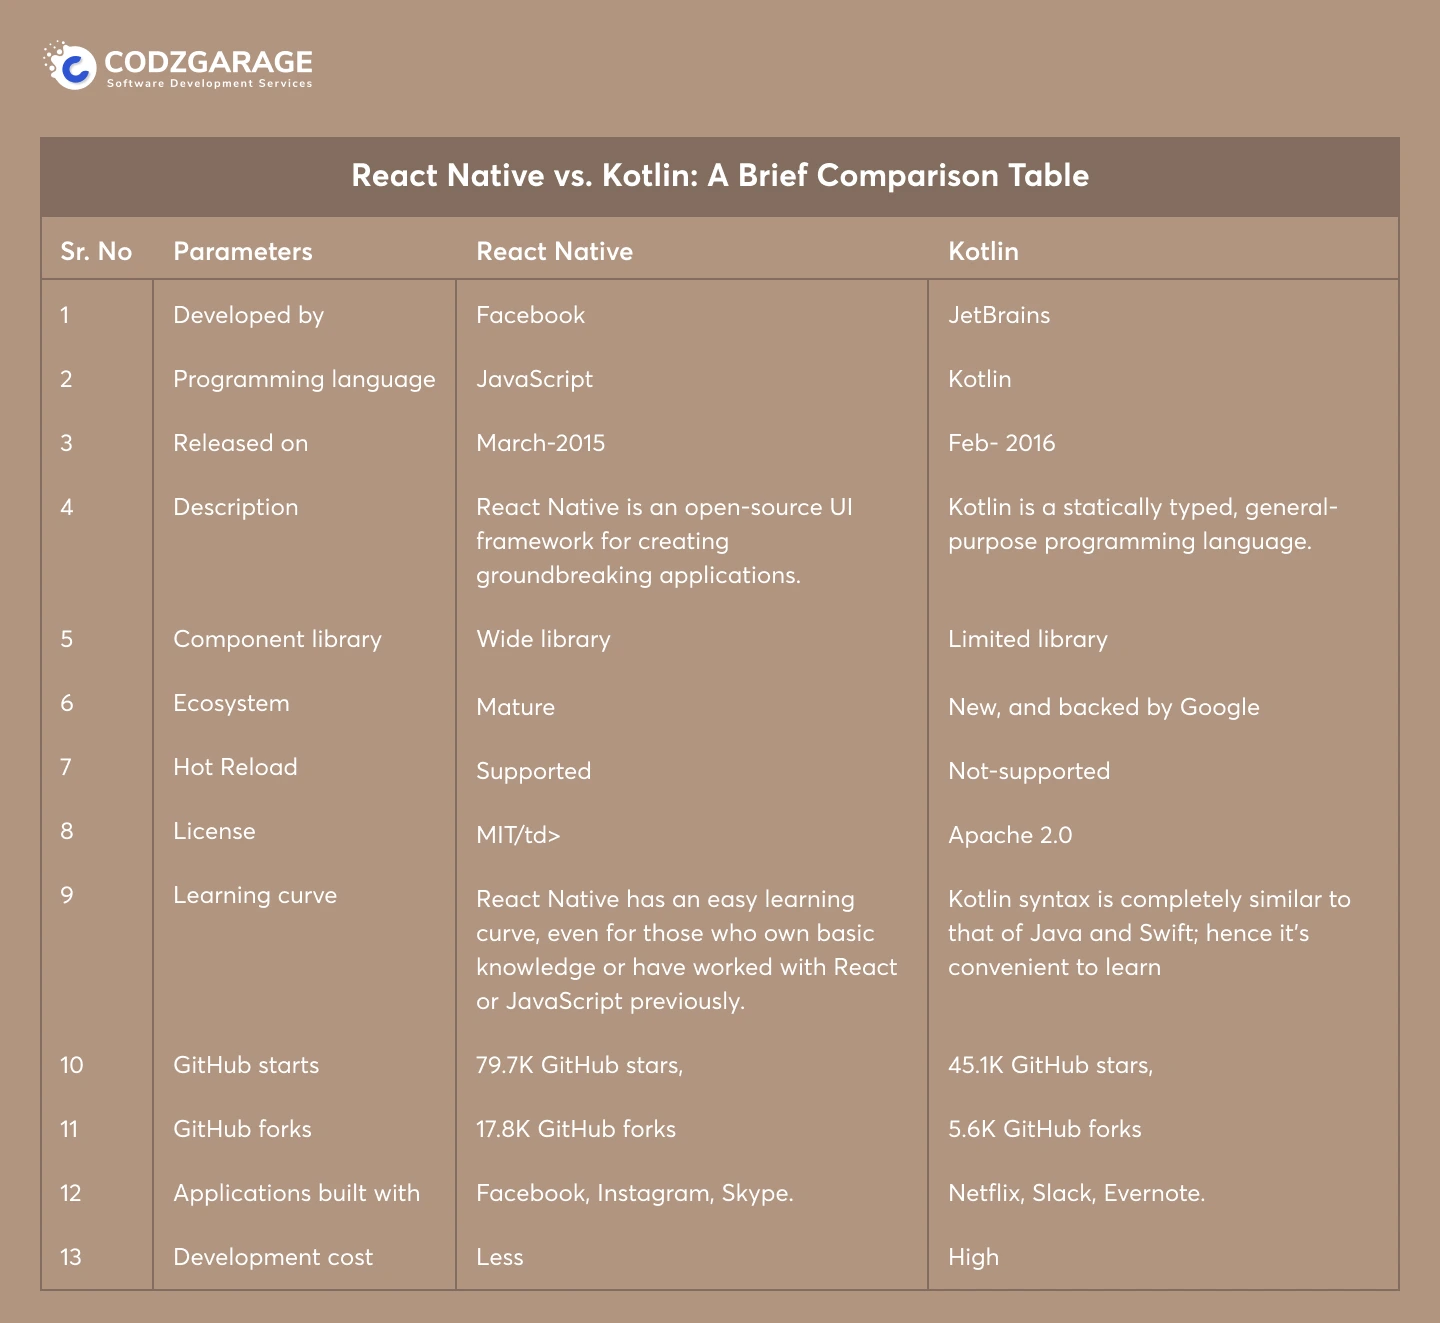
Task: Click the 'JavaScript' cell
Action: [x=534, y=379]
